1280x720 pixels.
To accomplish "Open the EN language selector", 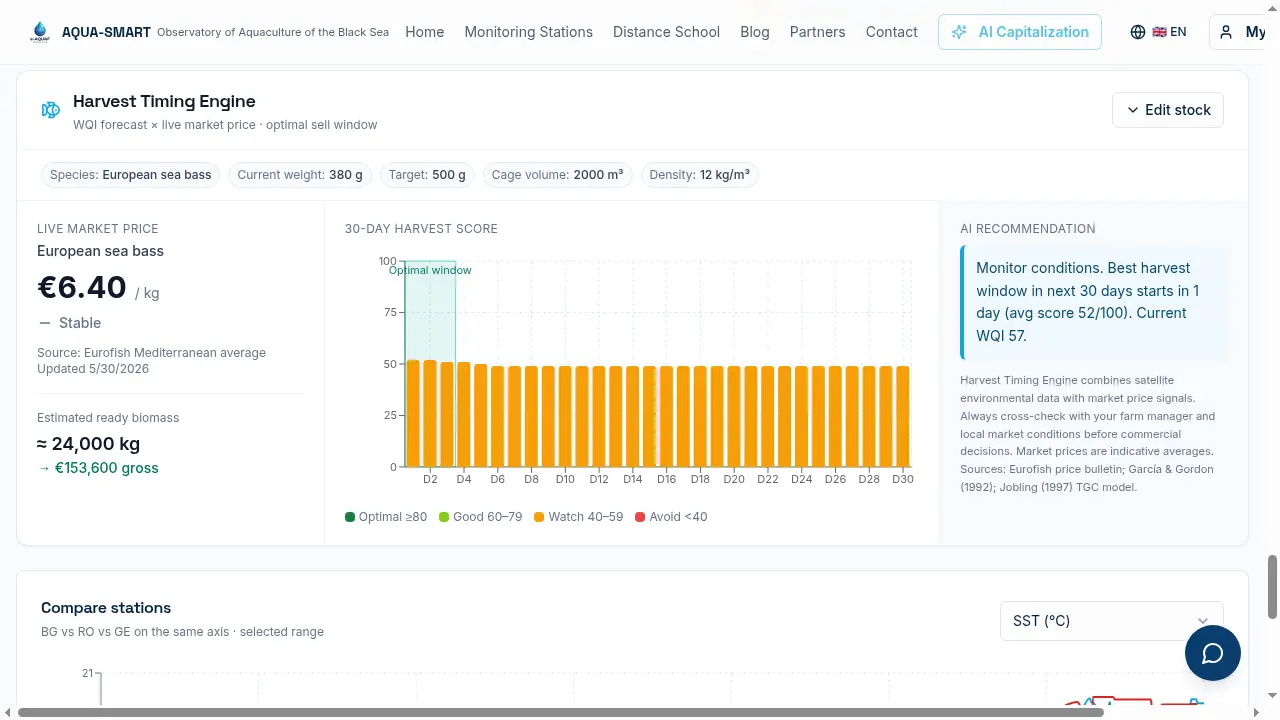I will tap(1158, 32).
